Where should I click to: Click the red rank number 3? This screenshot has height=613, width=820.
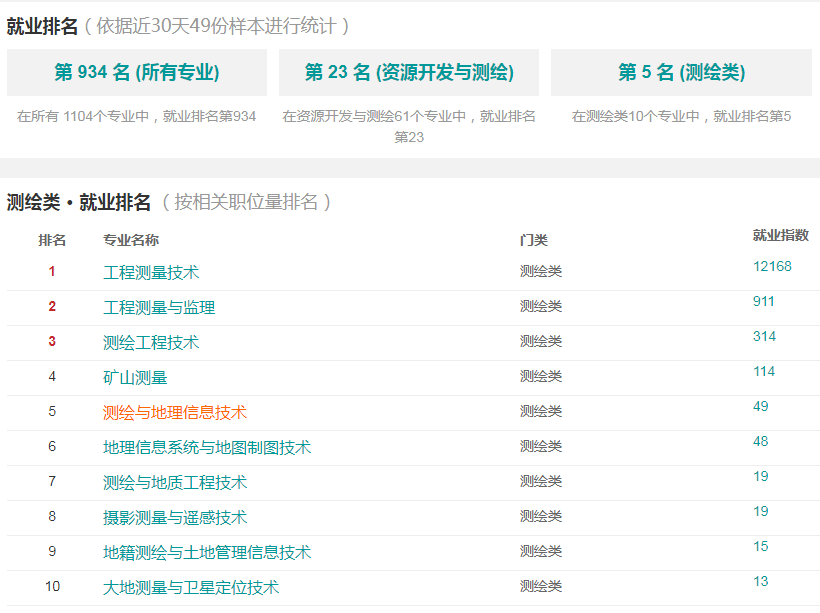pyautogui.click(x=52, y=342)
